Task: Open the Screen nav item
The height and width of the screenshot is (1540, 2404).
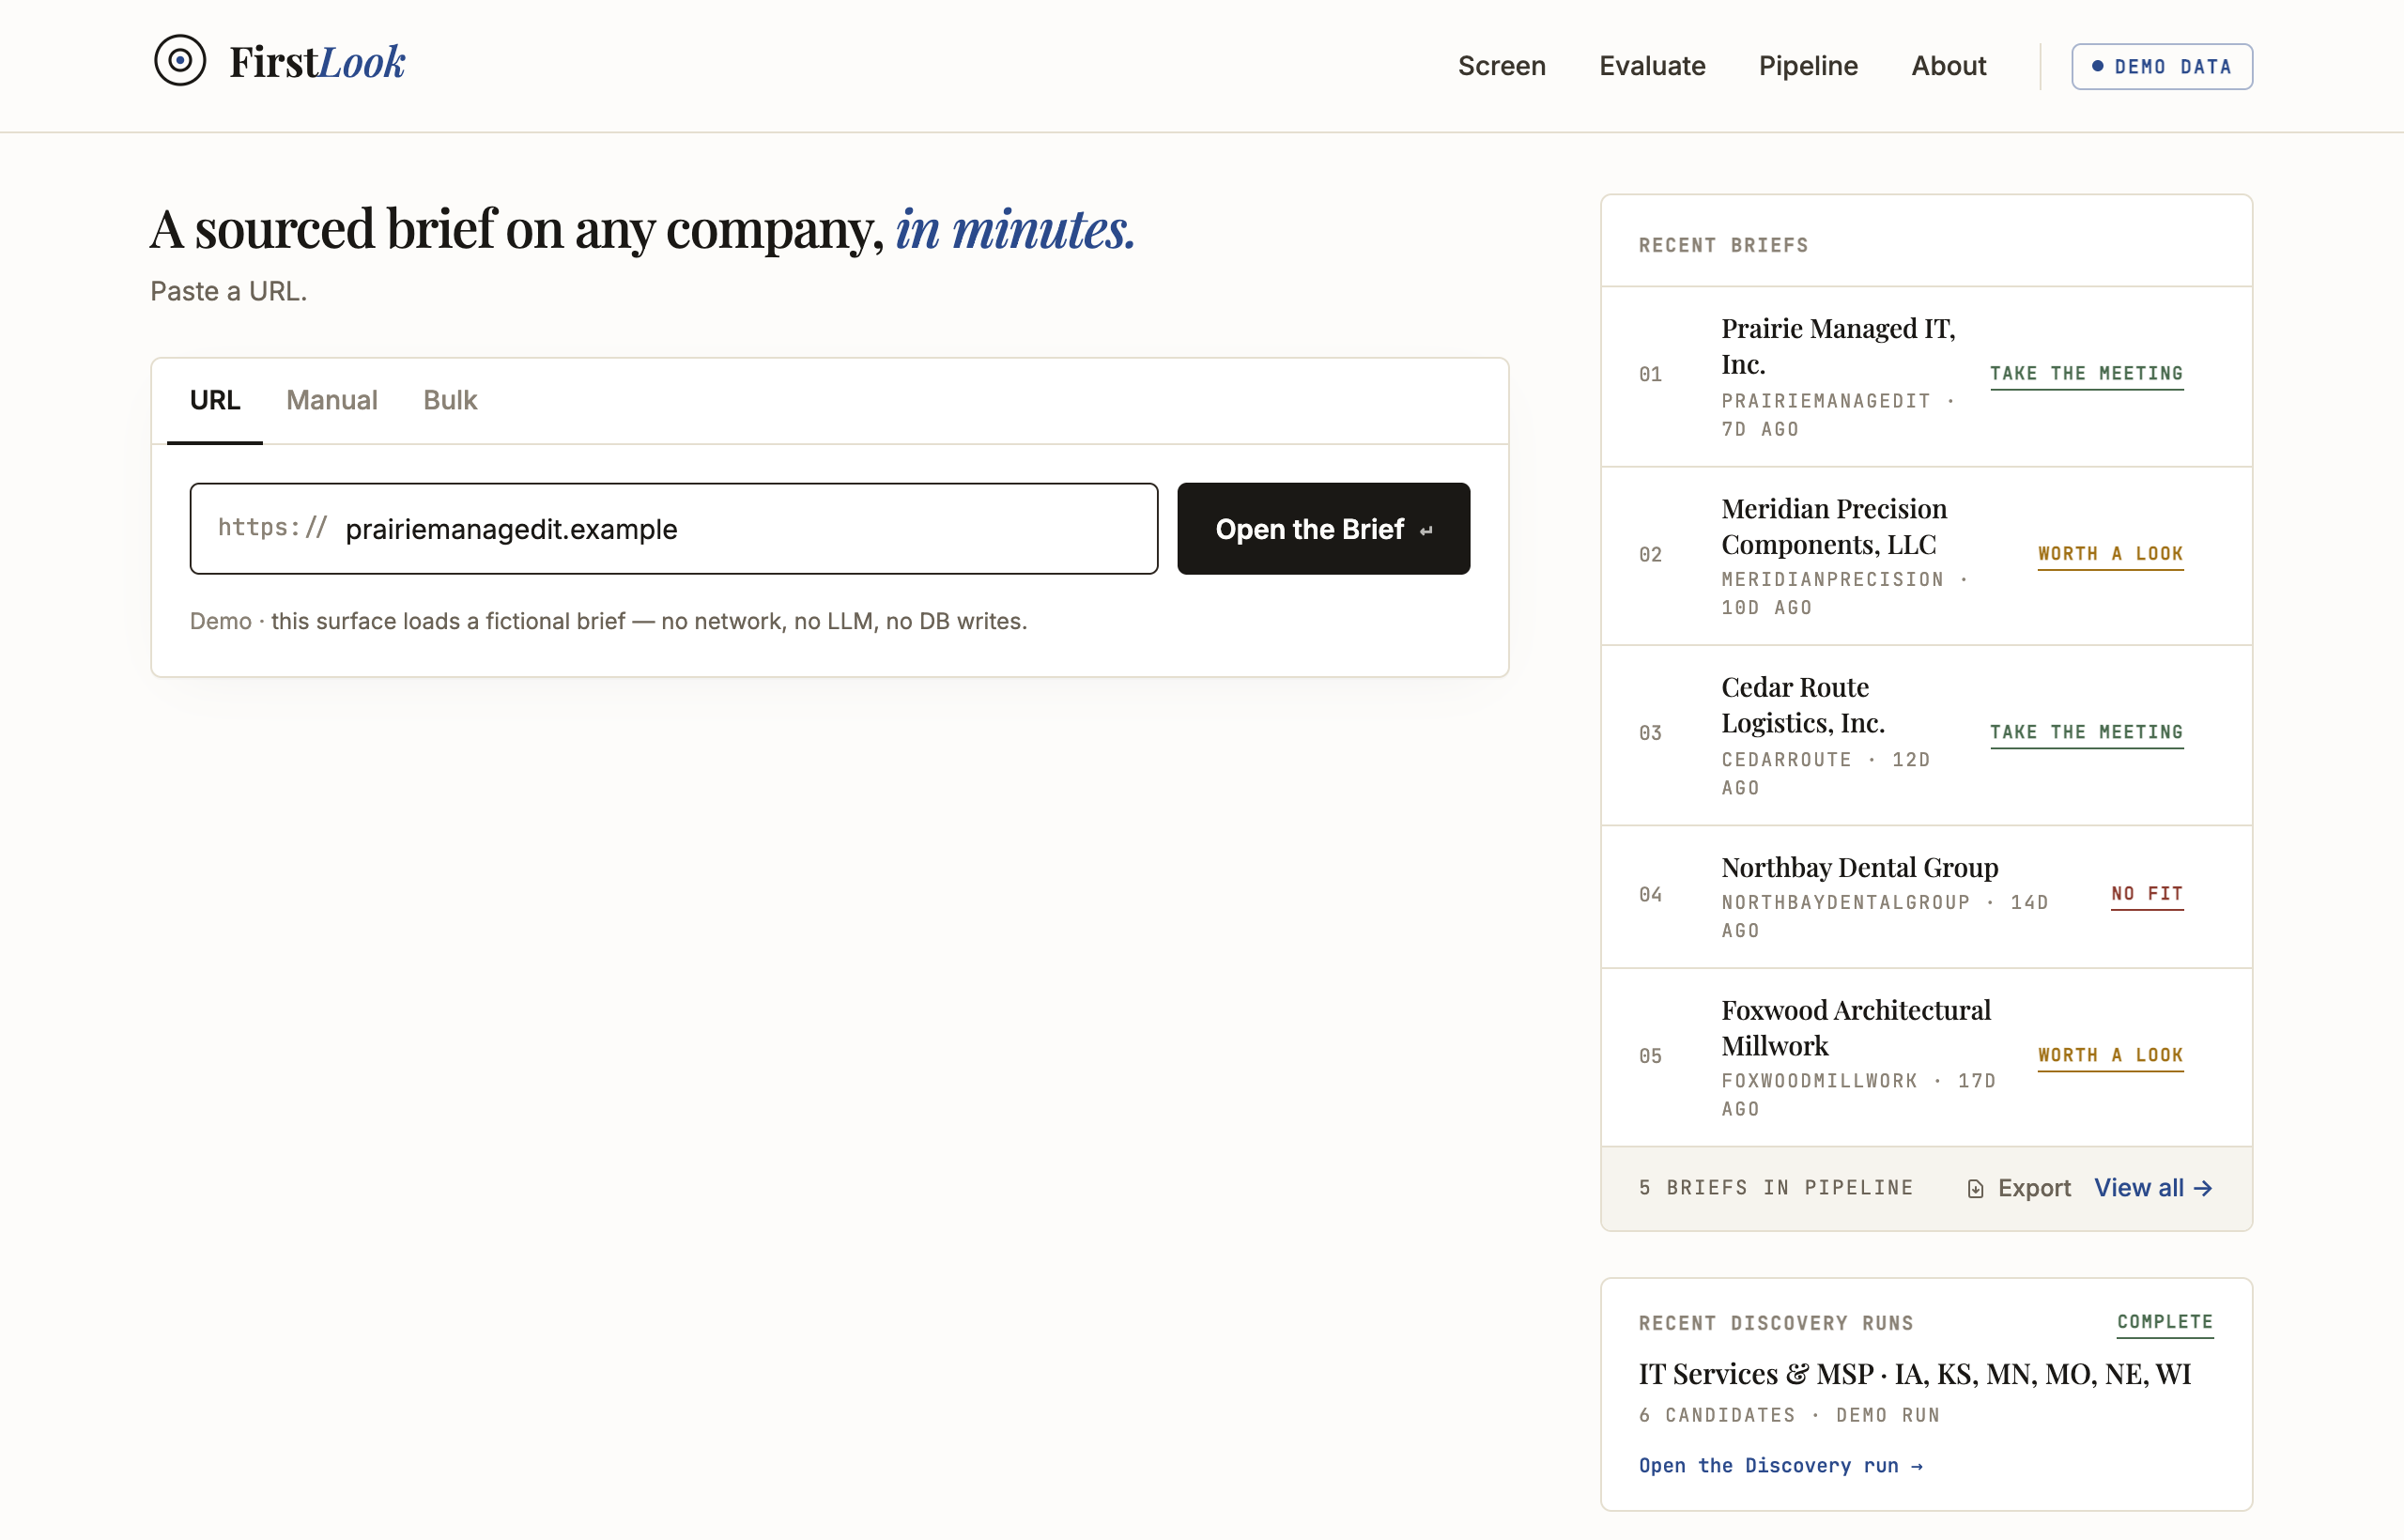Action: (x=1501, y=66)
